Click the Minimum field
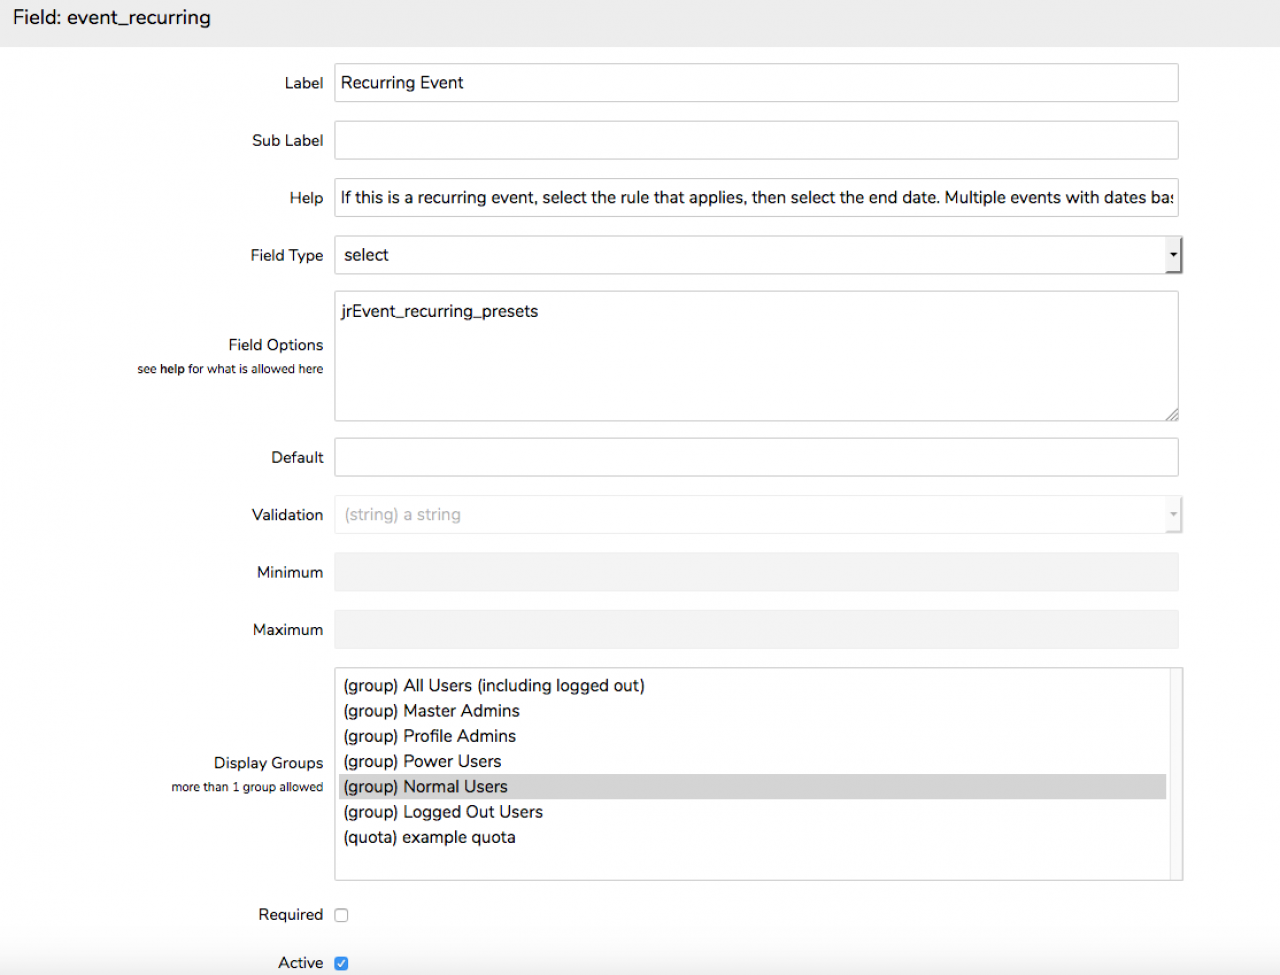 [x=755, y=572]
